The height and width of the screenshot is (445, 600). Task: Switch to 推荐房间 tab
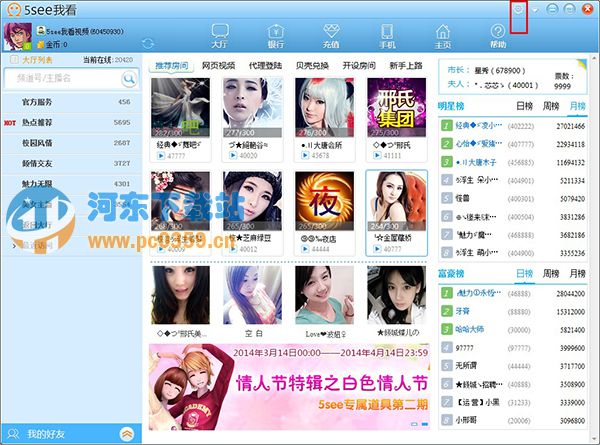point(171,66)
